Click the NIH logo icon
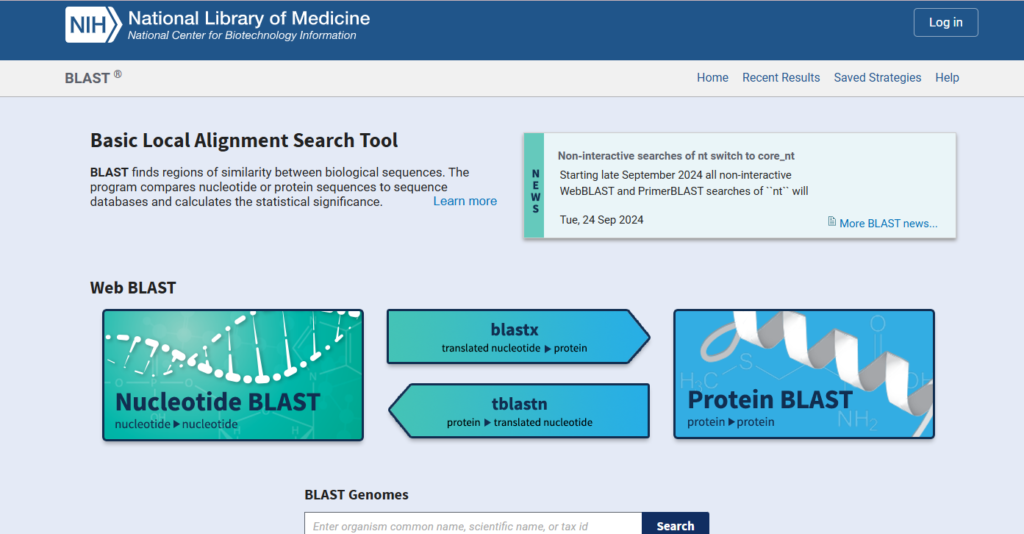 [x=93, y=24]
